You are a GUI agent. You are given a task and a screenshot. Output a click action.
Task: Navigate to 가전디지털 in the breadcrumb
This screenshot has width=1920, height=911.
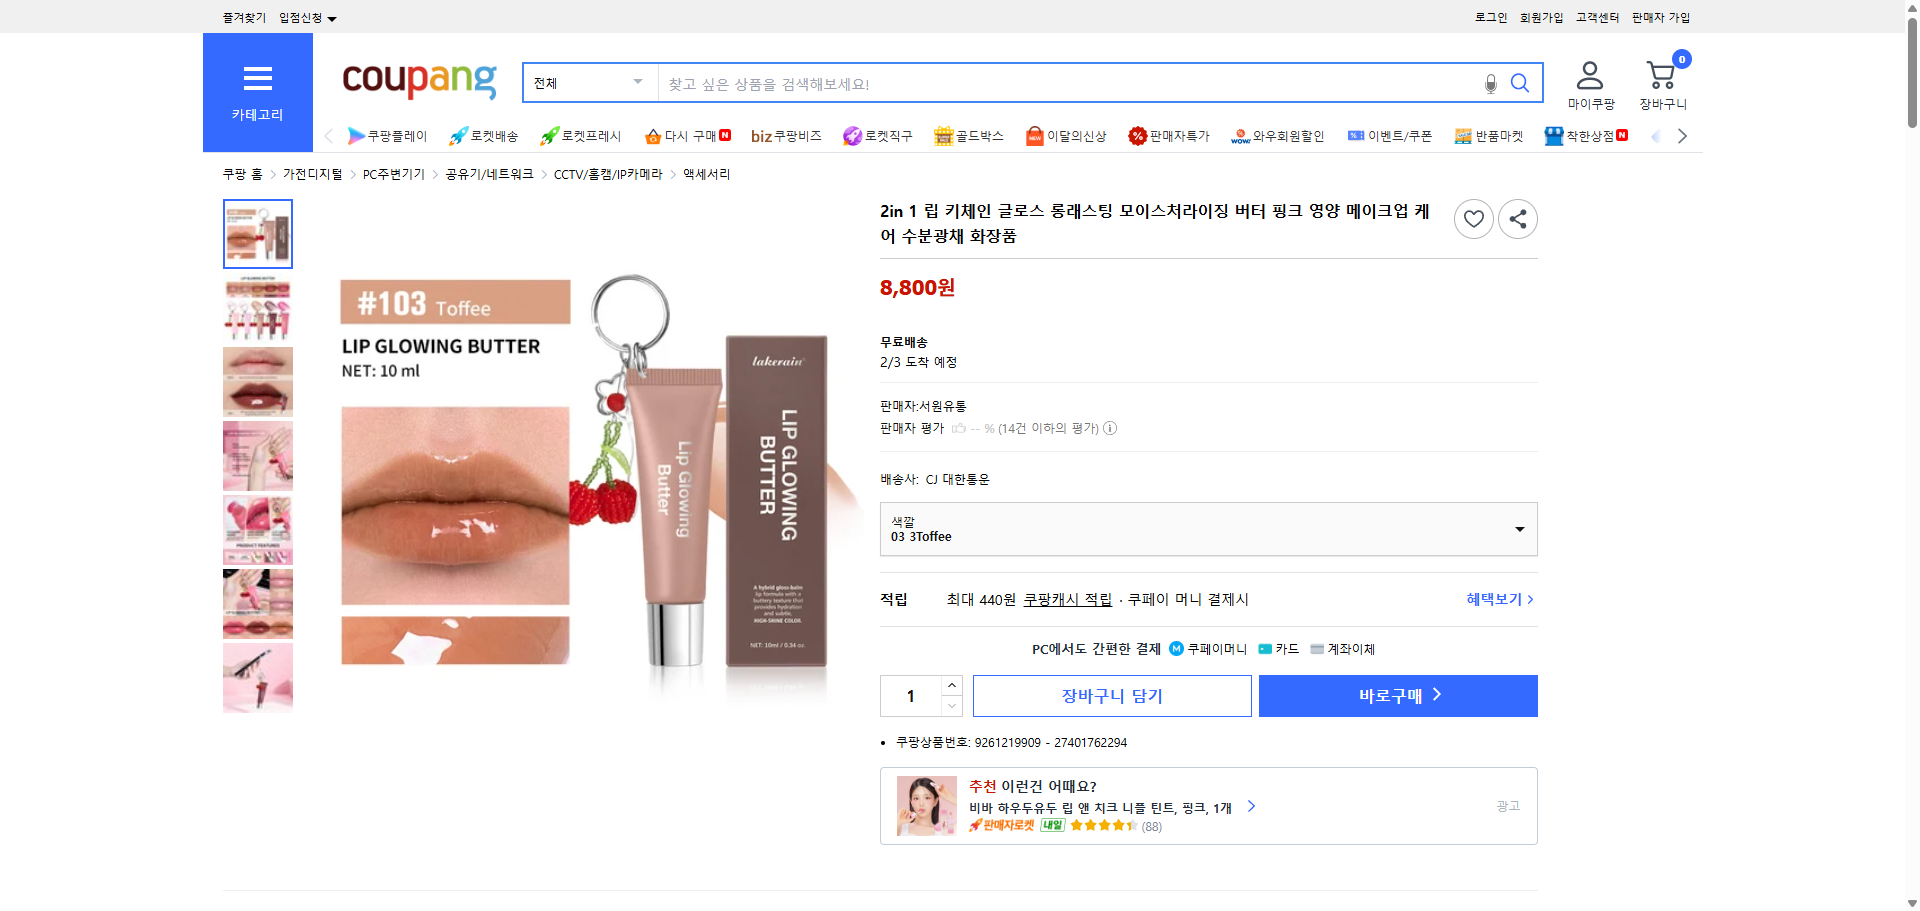click(312, 174)
